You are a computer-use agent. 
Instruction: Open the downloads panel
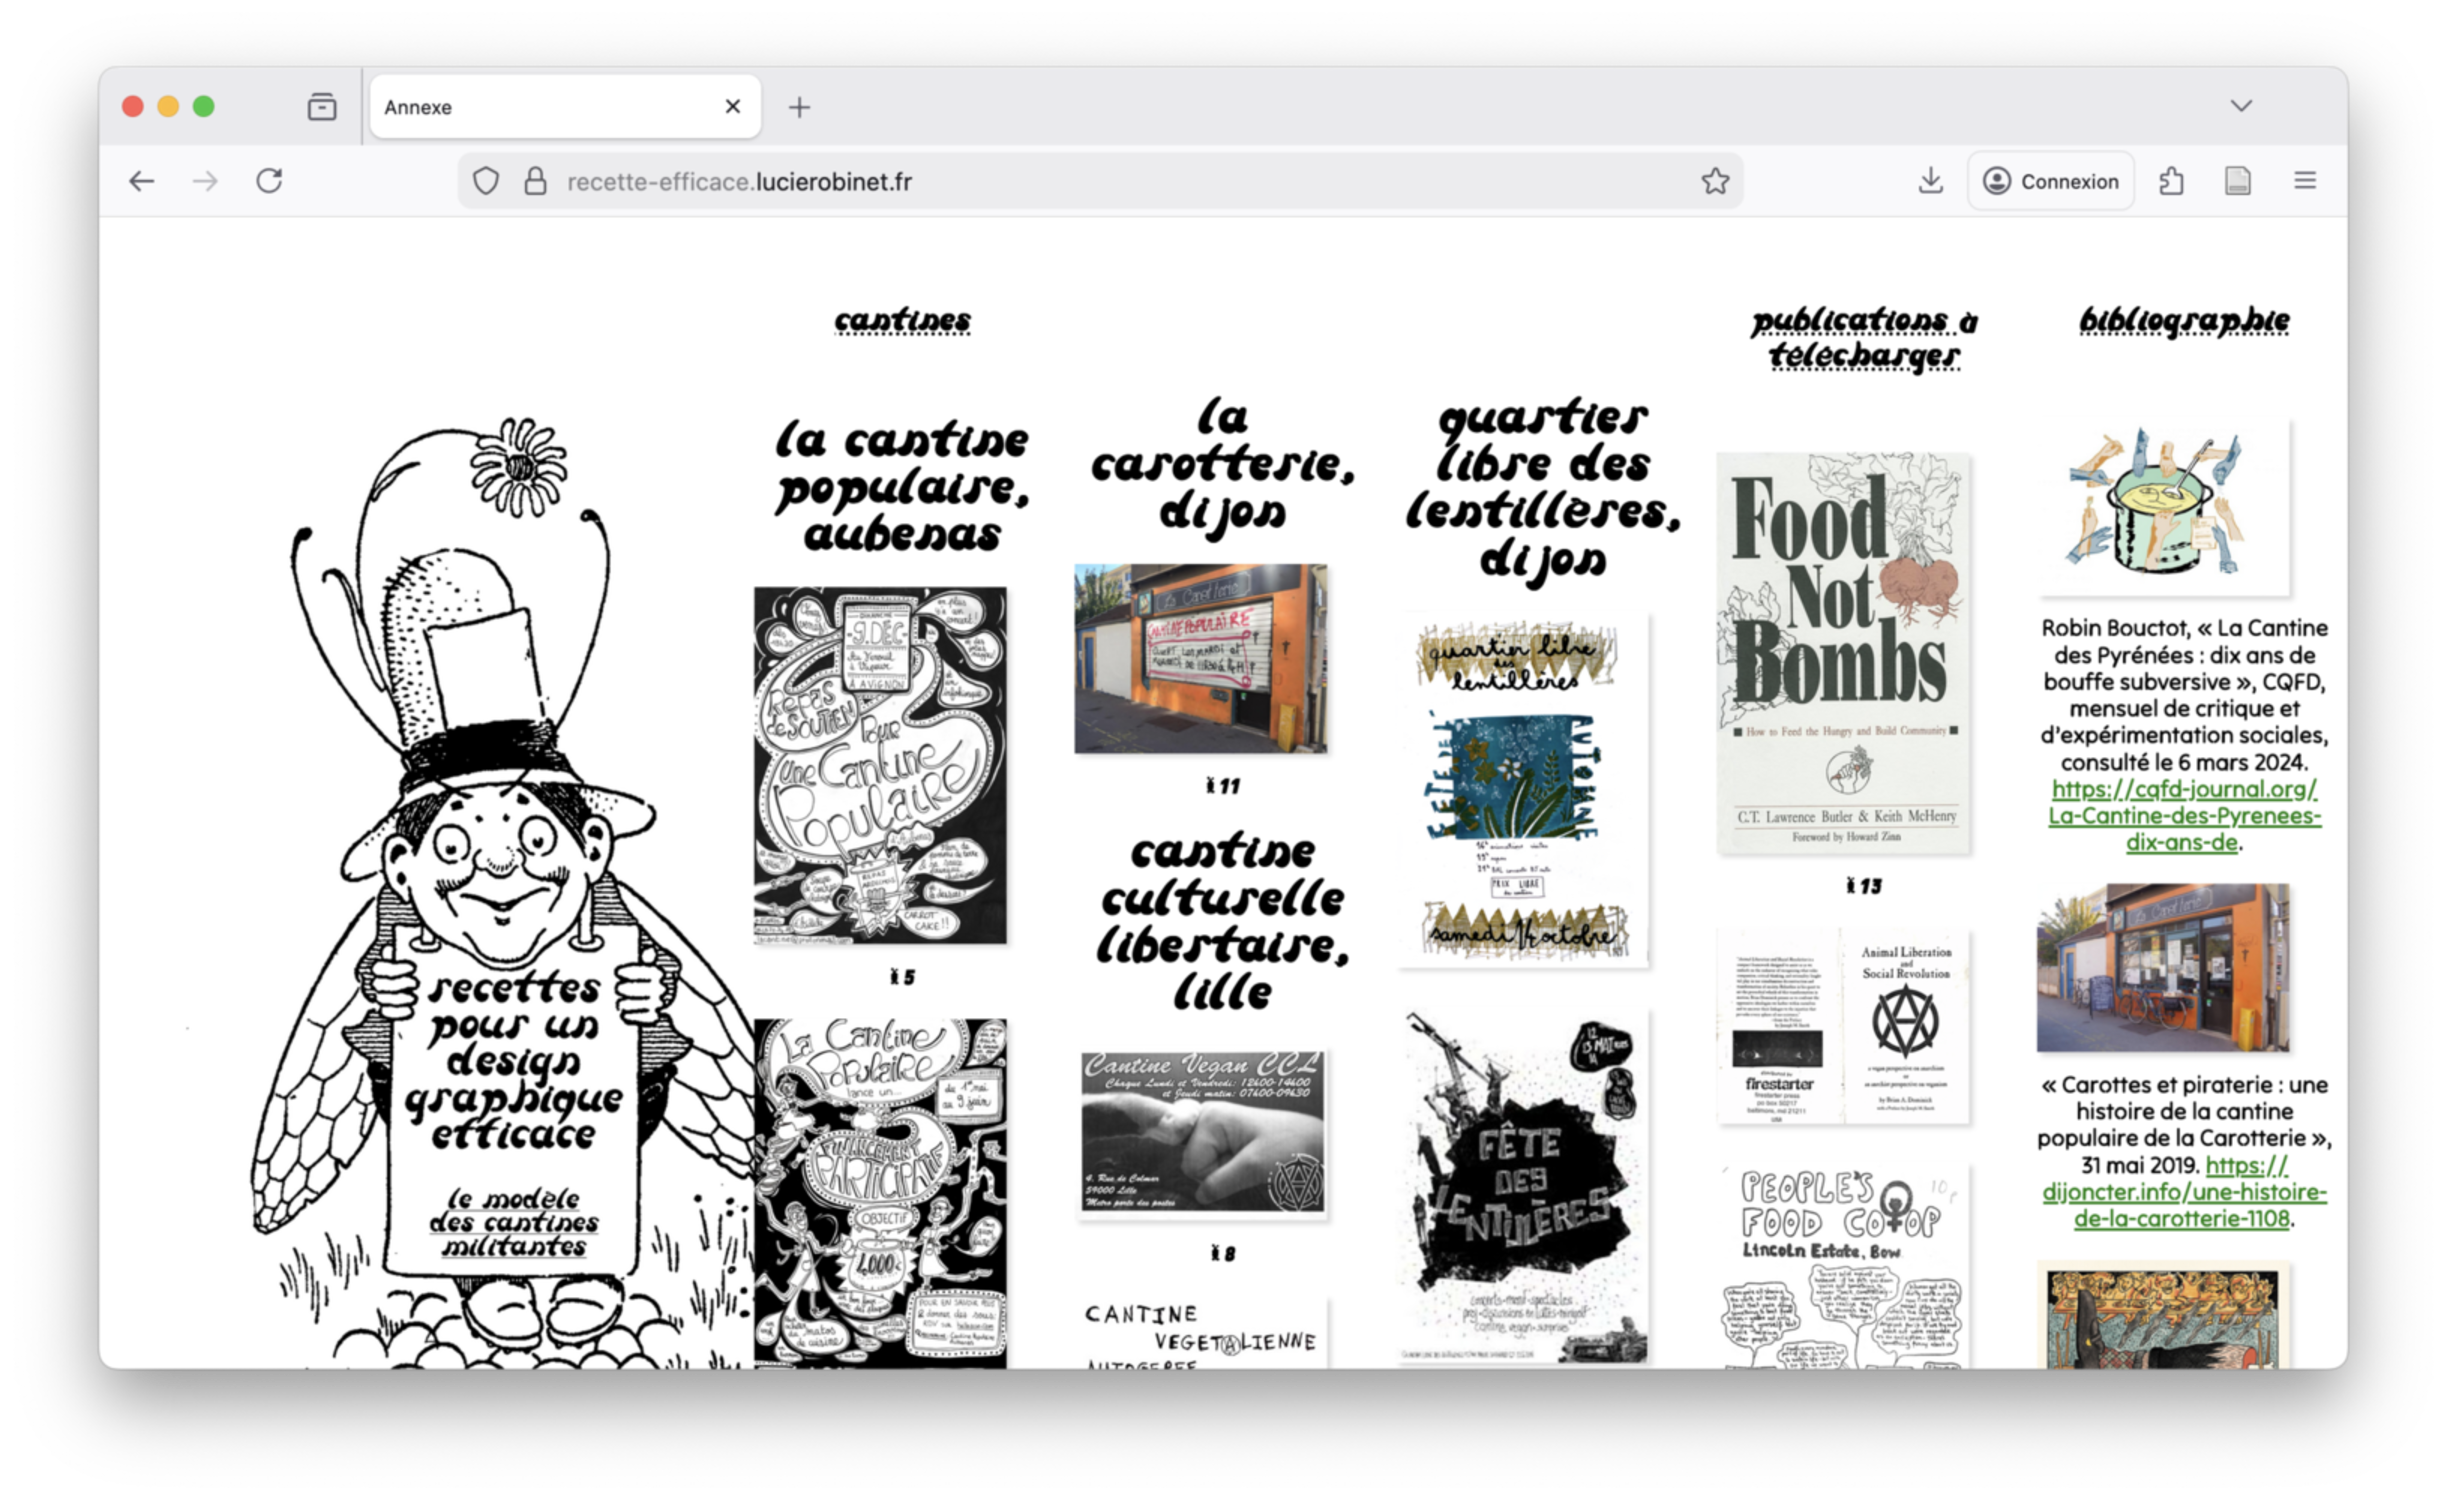click(x=1930, y=181)
